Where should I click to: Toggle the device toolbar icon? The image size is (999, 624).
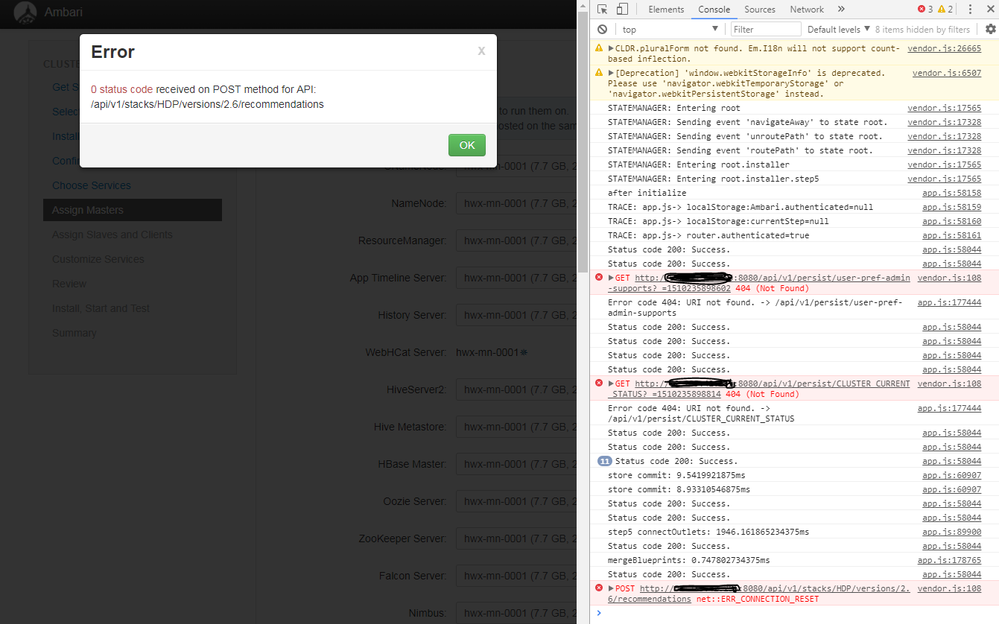tap(622, 10)
